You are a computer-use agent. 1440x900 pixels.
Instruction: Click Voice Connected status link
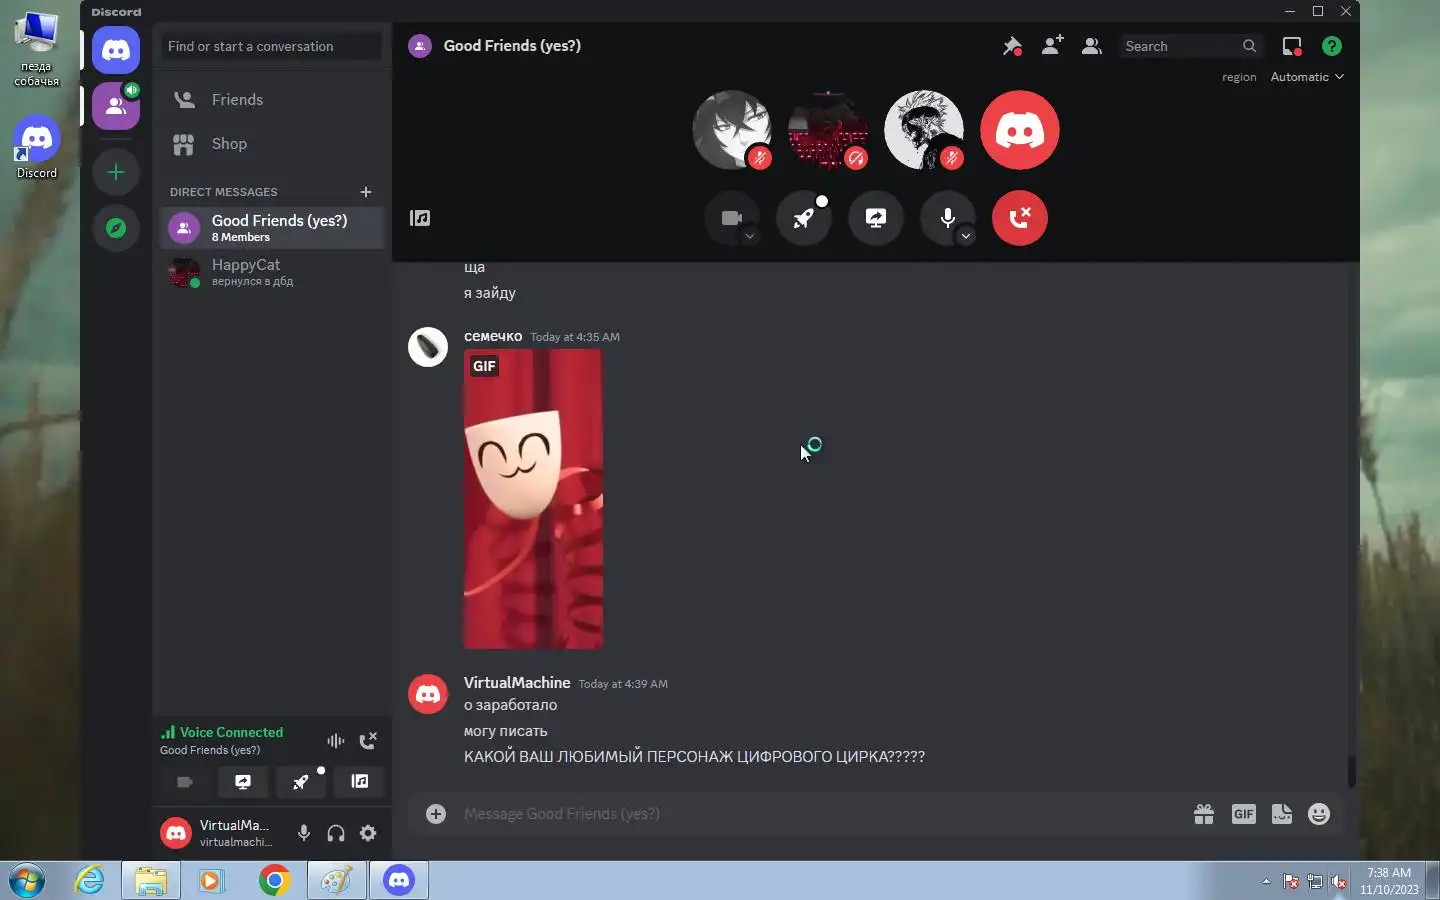[x=223, y=732]
